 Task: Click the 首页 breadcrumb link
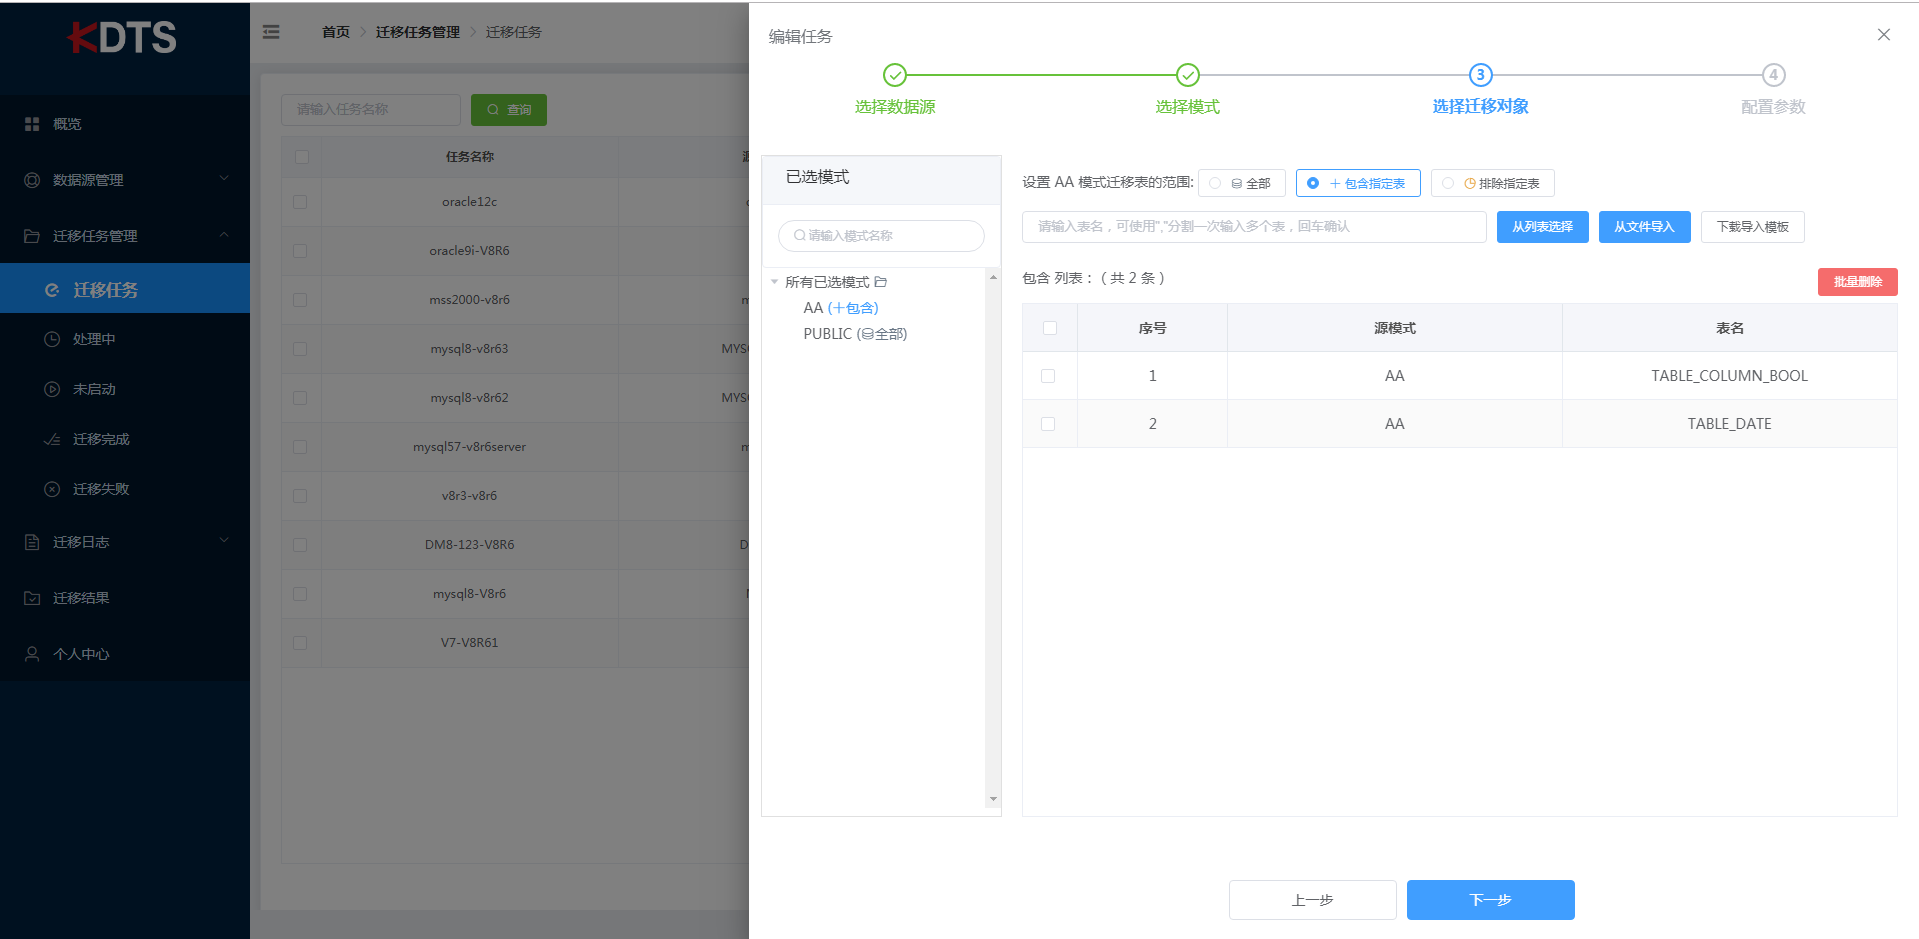pyautogui.click(x=336, y=32)
